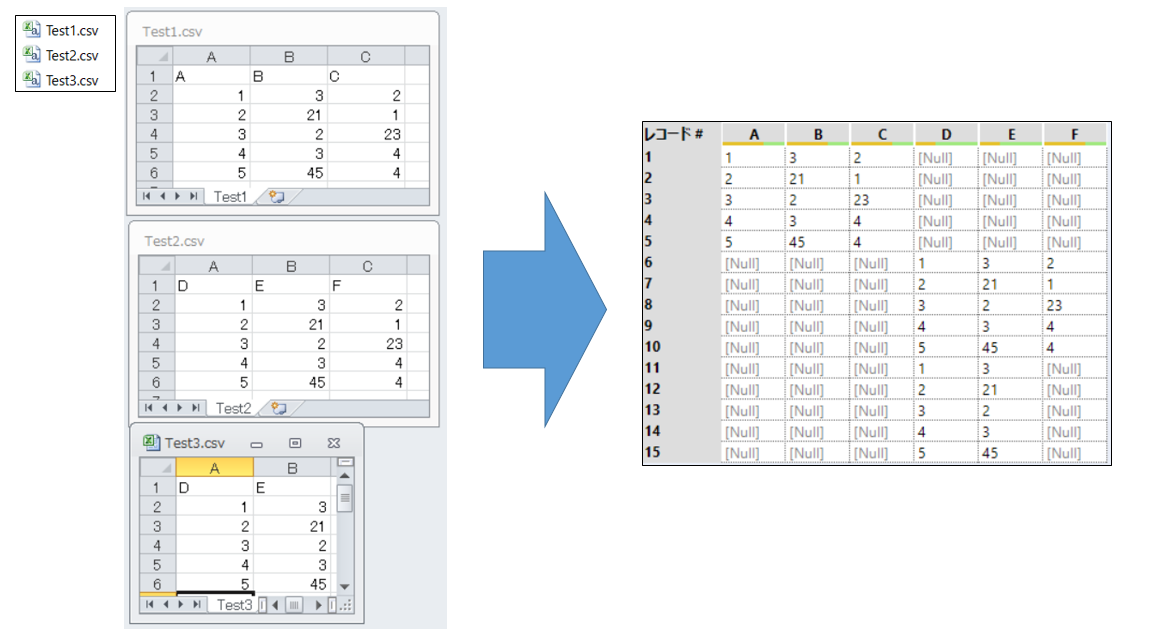Screen dimensions: 1161x641
Task: Click the Excel icon in Test3.csv title bar
Action: [x=151, y=442]
